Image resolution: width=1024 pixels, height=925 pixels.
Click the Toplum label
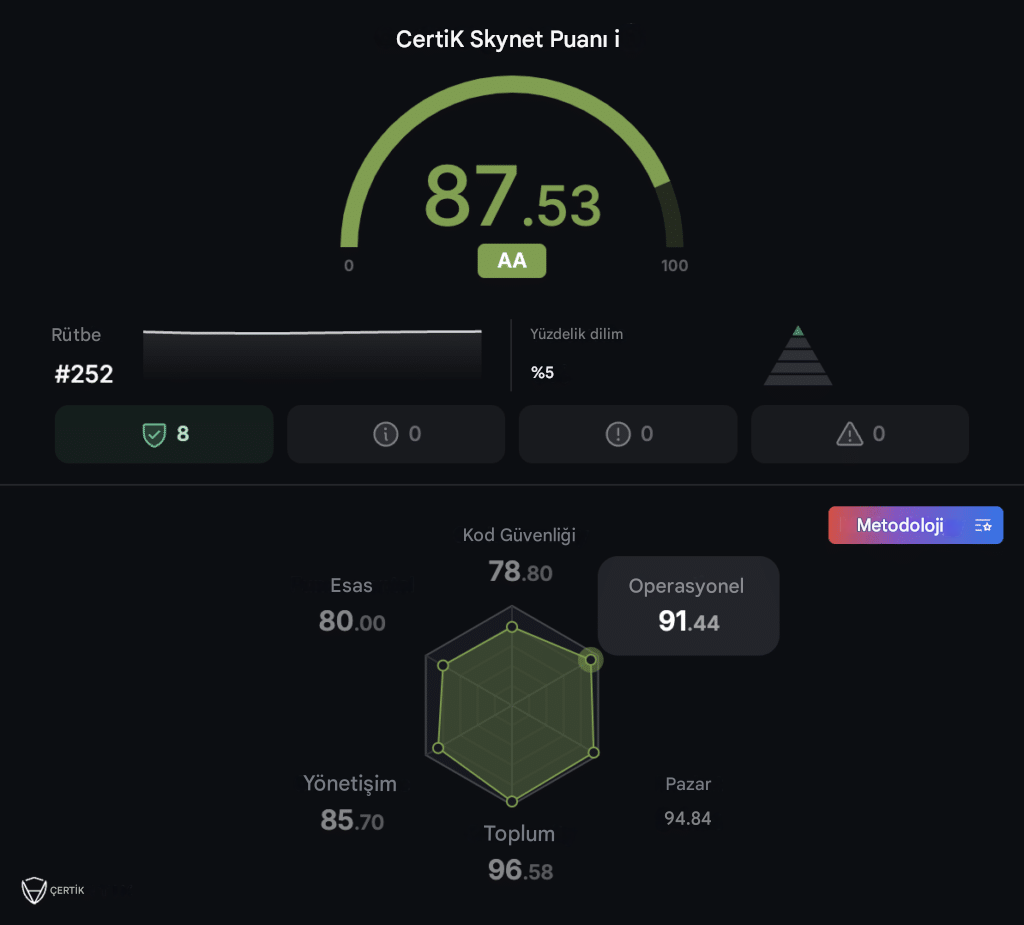pyautogui.click(x=519, y=834)
